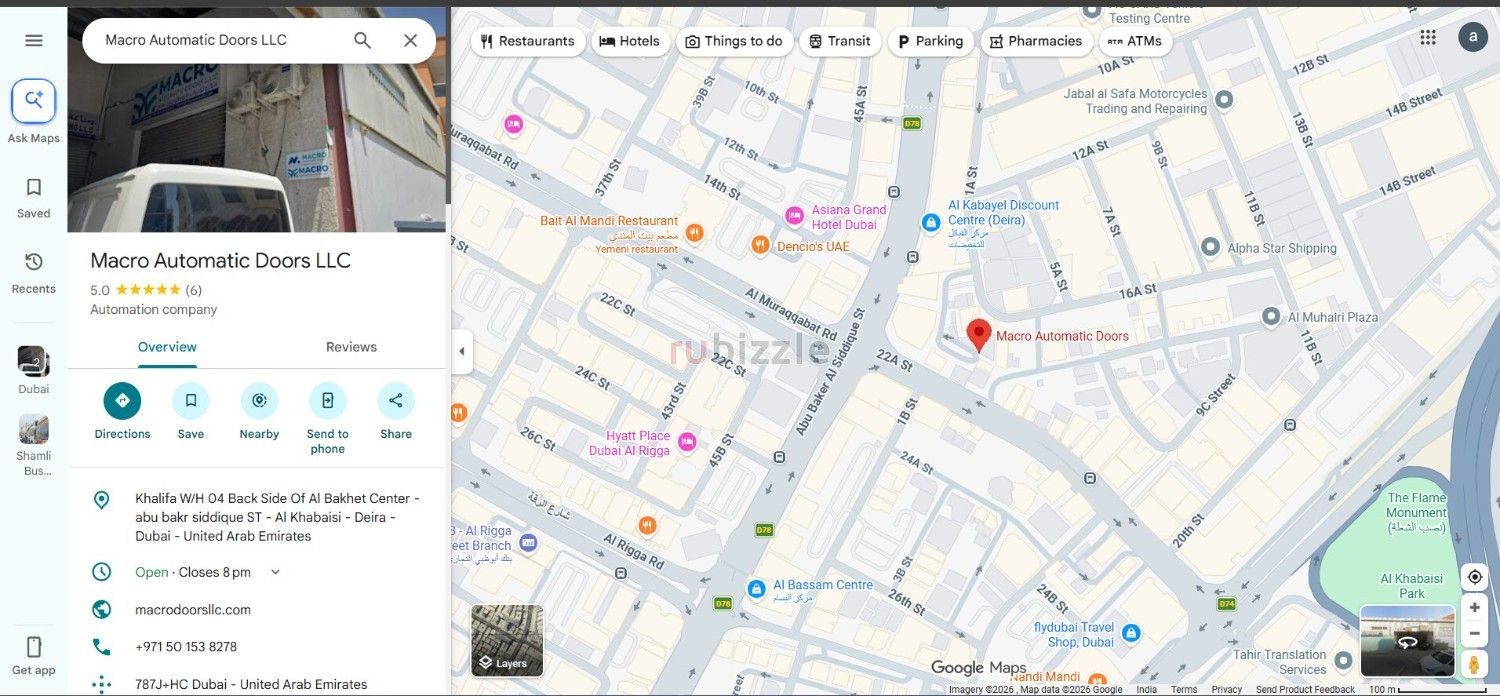Click plus code 787J+HC Dubai
The height and width of the screenshot is (696, 1500).
[251, 685]
